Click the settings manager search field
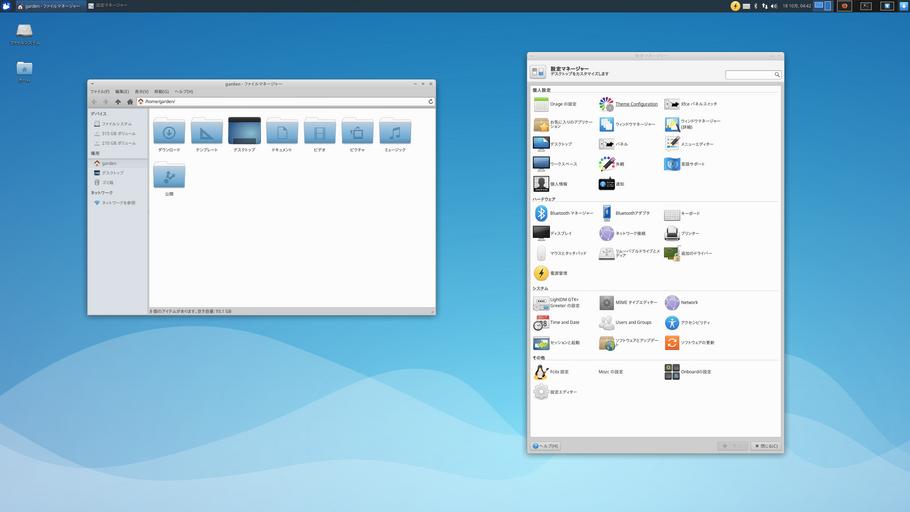The width and height of the screenshot is (910, 512). [x=752, y=74]
